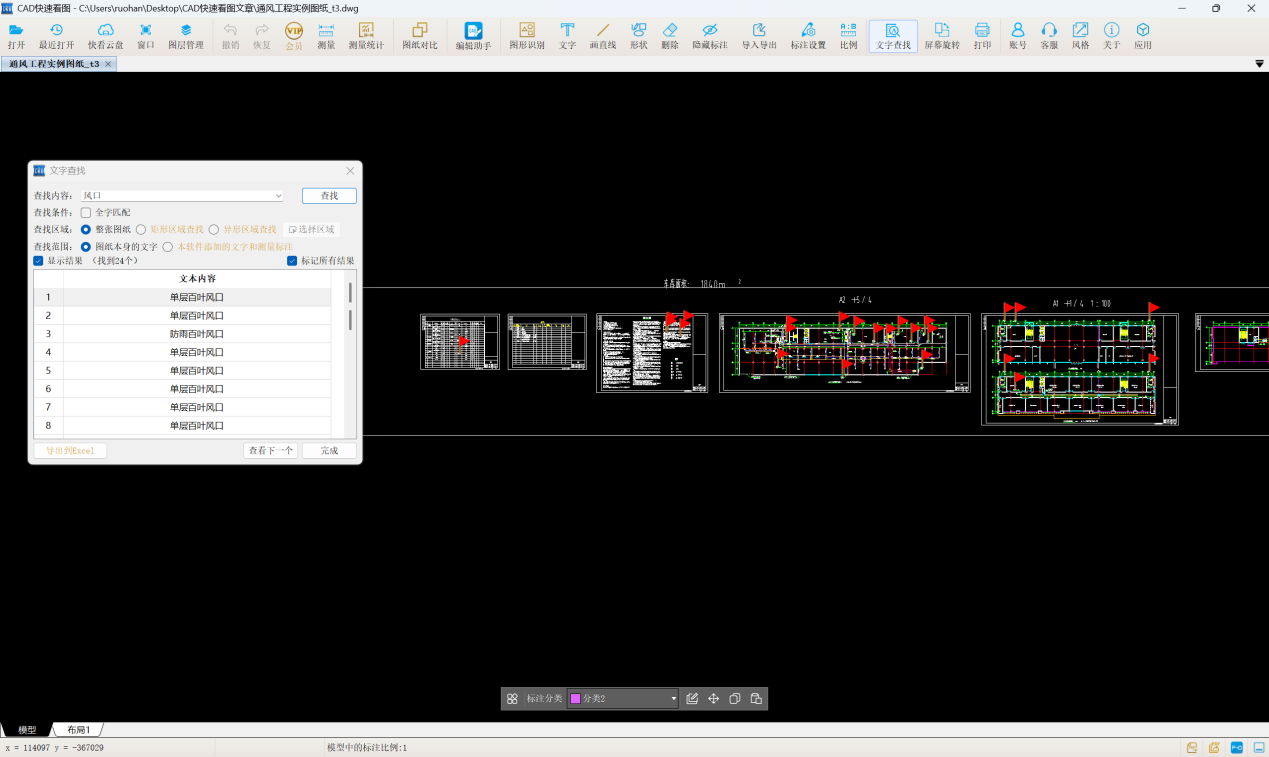The width and height of the screenshot is (1269, 757).
Task: Open the 分类2 annotation category dropdown
Action: coord(673,699)
